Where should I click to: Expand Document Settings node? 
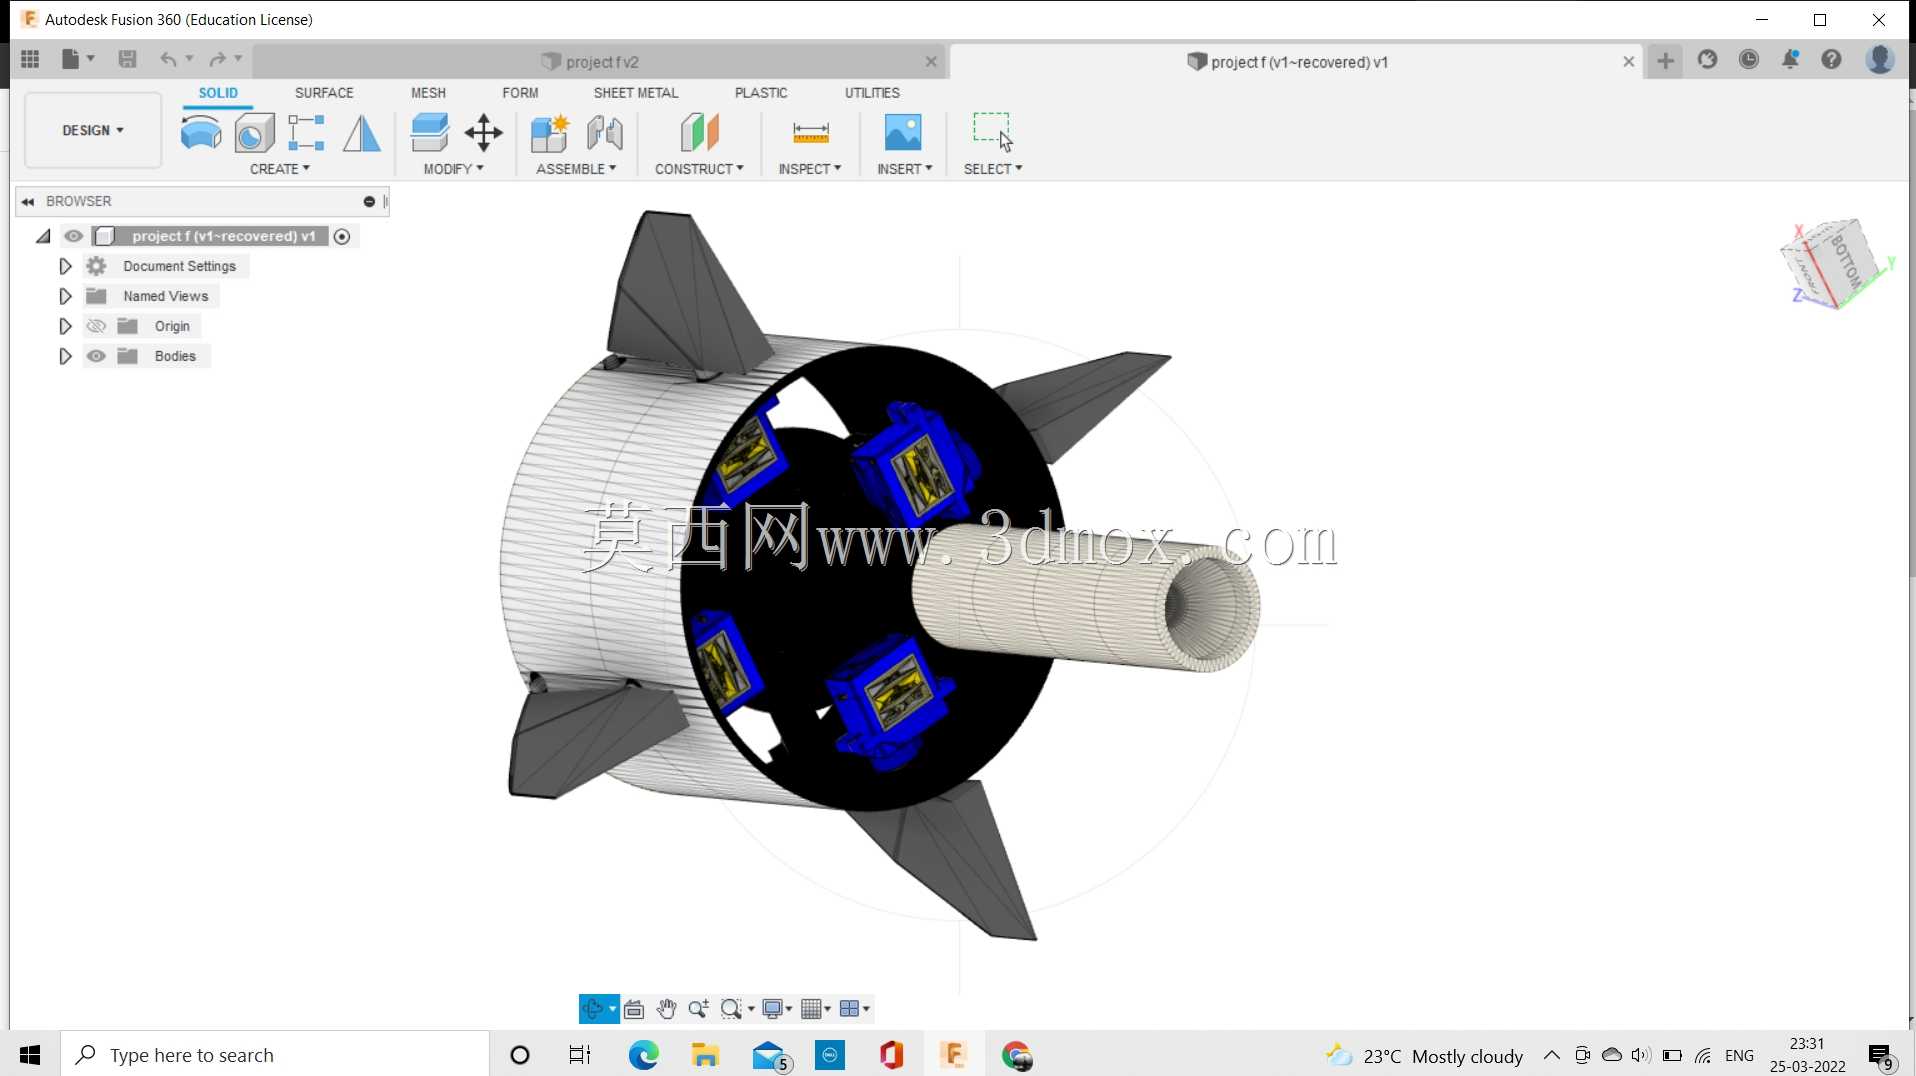click(65, 266)
